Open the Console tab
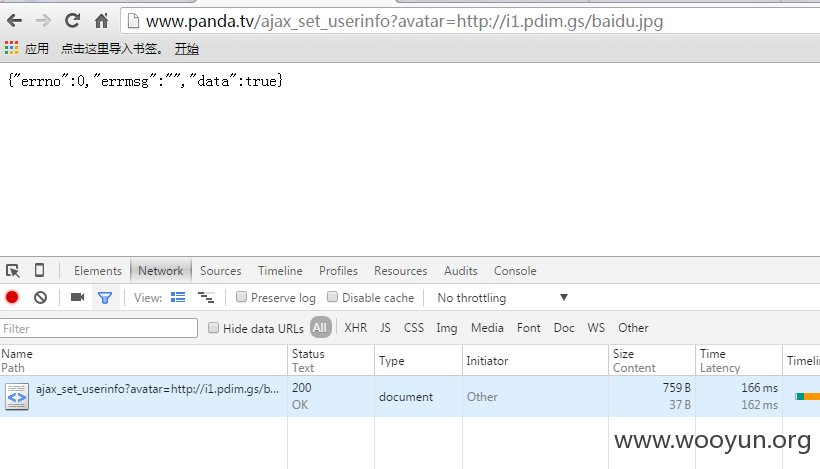 click(x=515, y=271)
